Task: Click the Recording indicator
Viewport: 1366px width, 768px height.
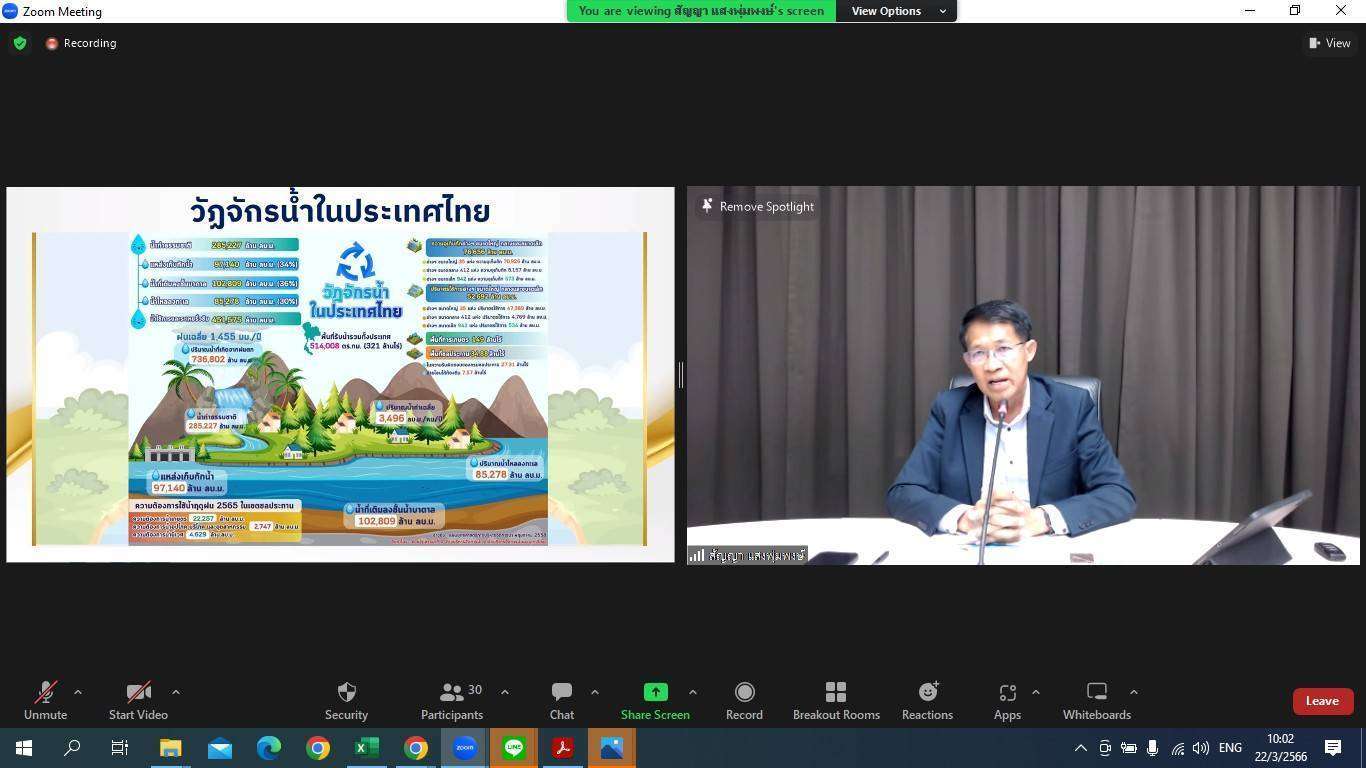Action: [81, 43]
